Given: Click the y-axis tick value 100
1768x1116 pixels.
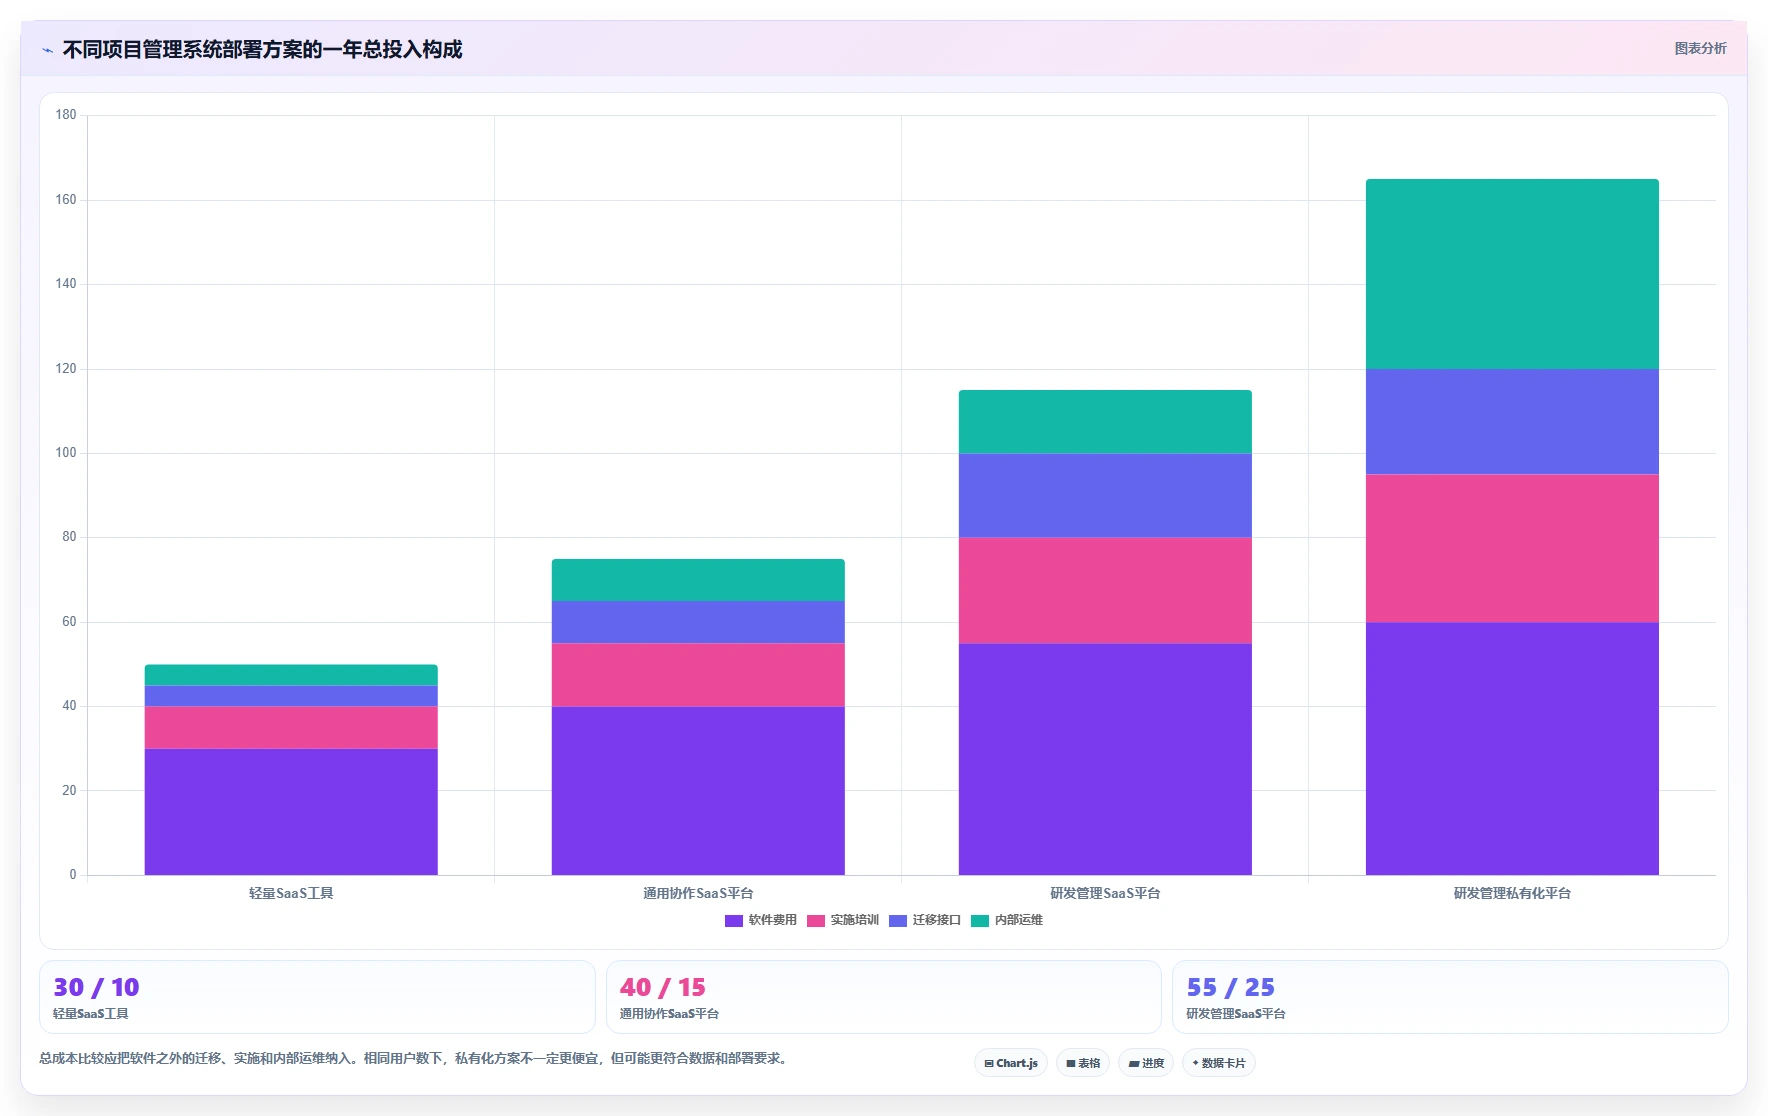Looking at the screenshot, I should pos(66,453).
